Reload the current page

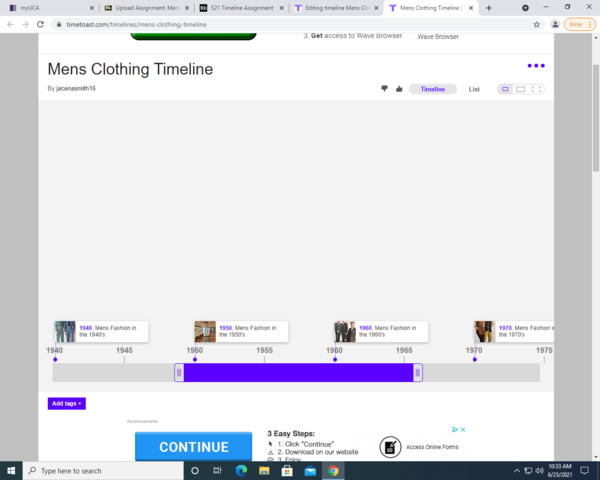click(40, 24)
